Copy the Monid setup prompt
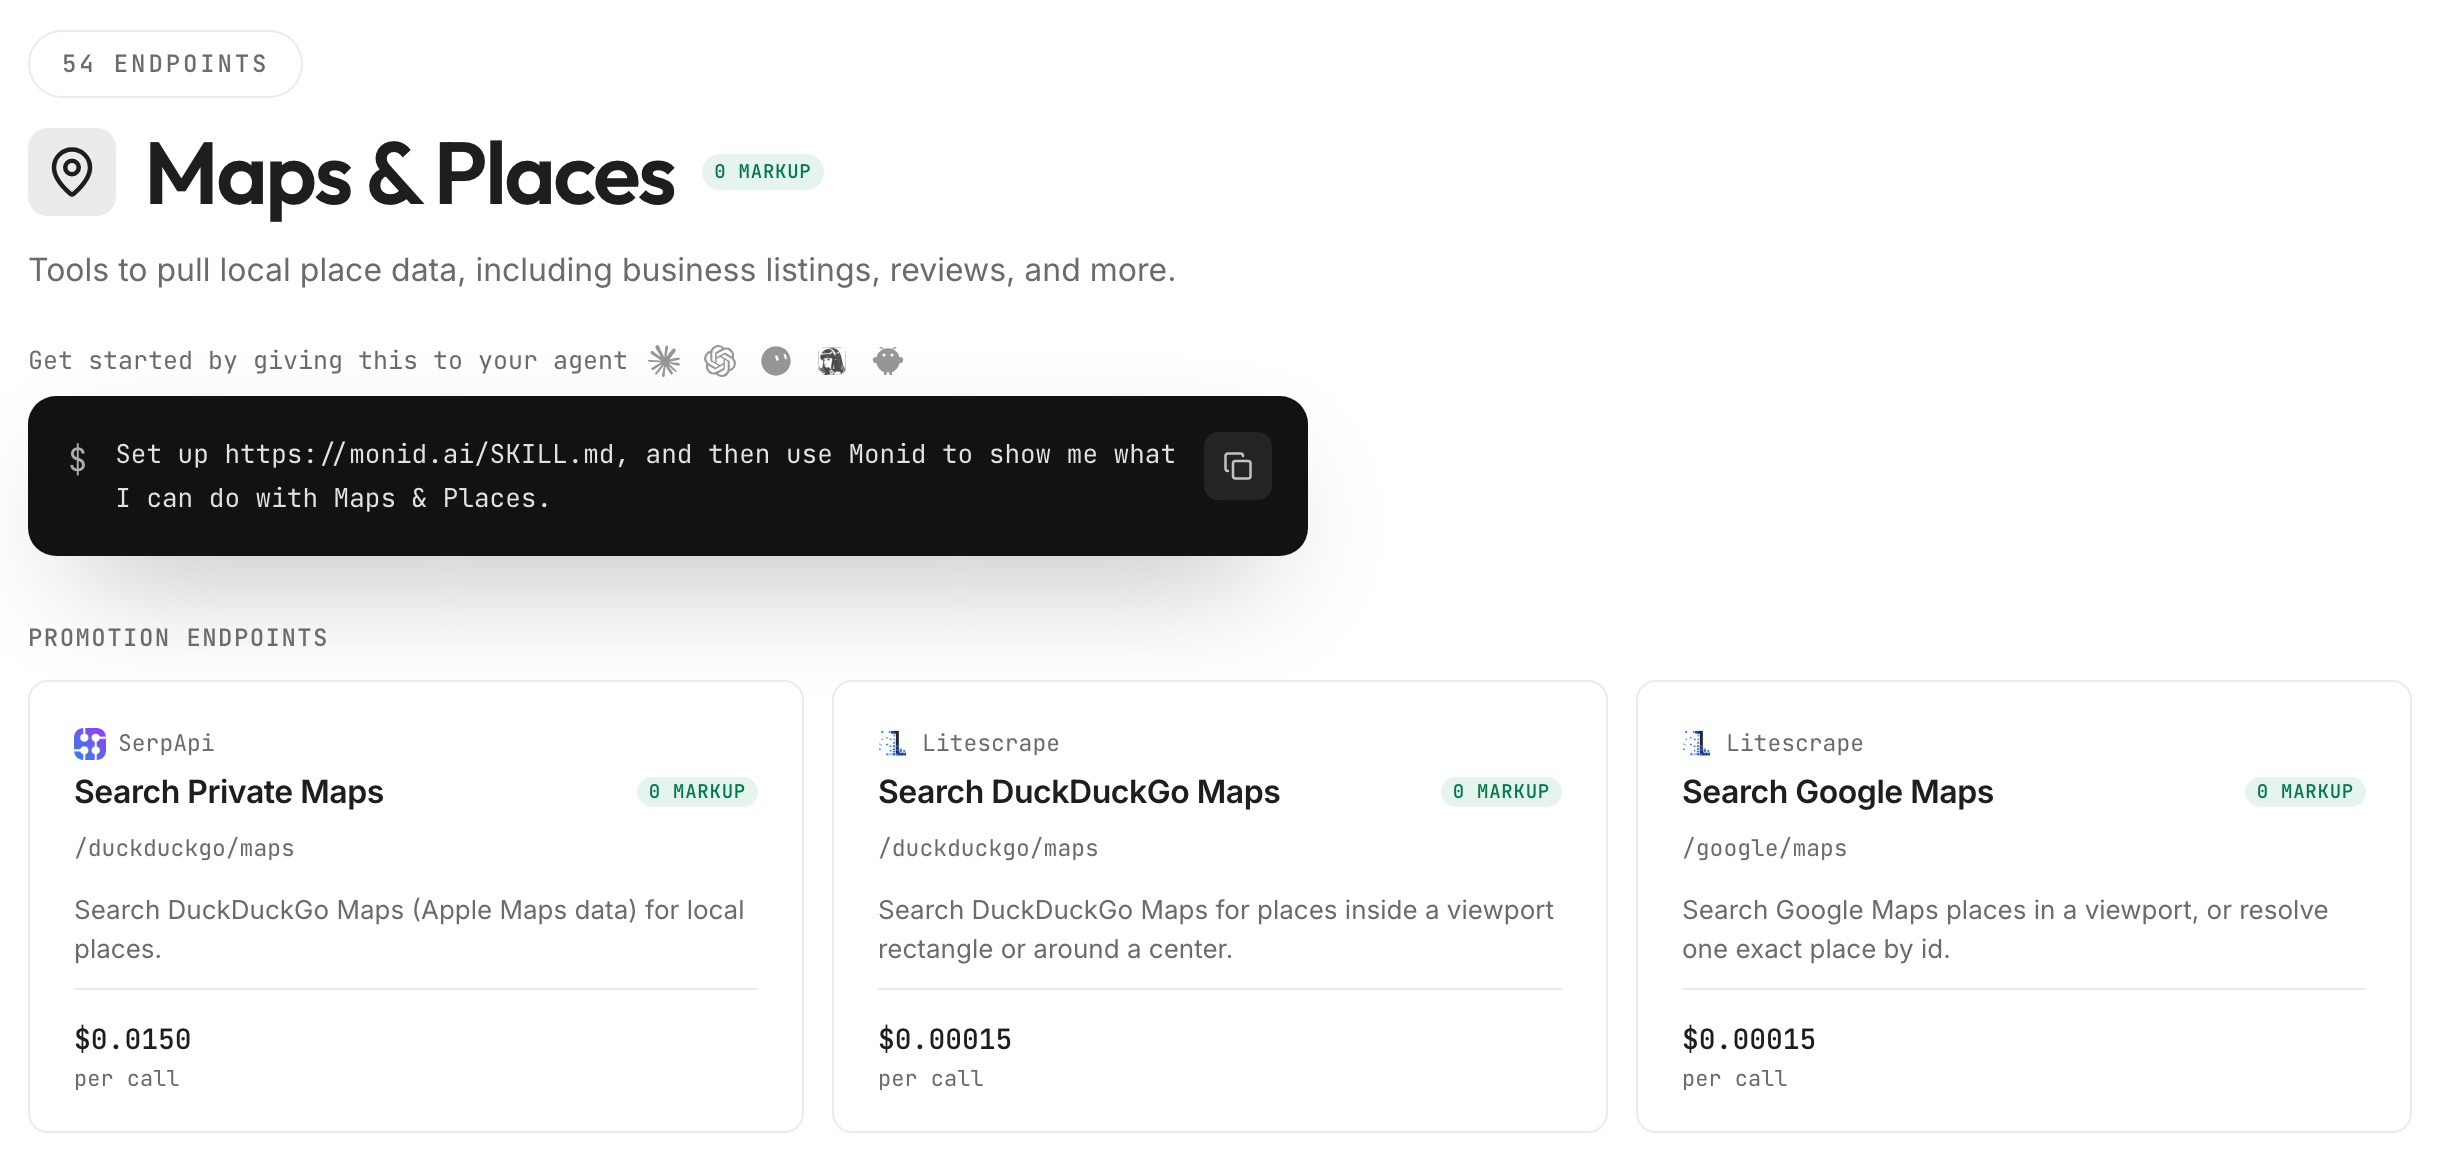Image resolution: width=2440 pixels, height=1150 pixels. click(1237, 466)
